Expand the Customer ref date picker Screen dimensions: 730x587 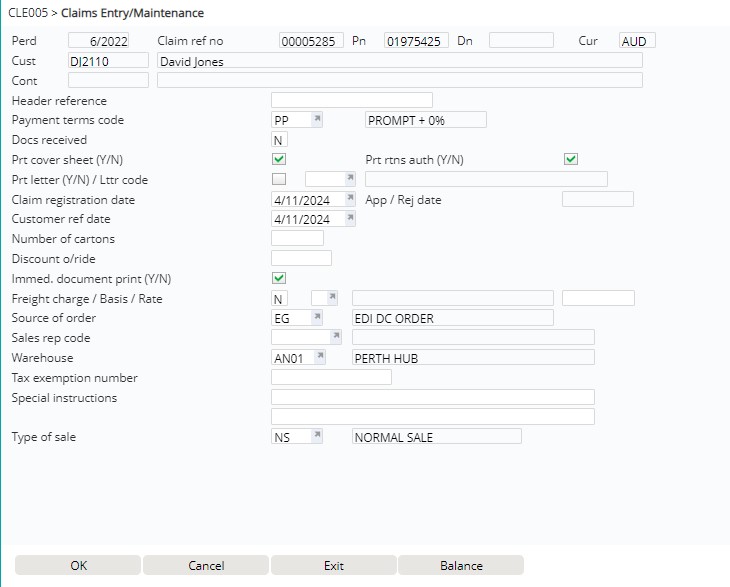coord(350,219)
